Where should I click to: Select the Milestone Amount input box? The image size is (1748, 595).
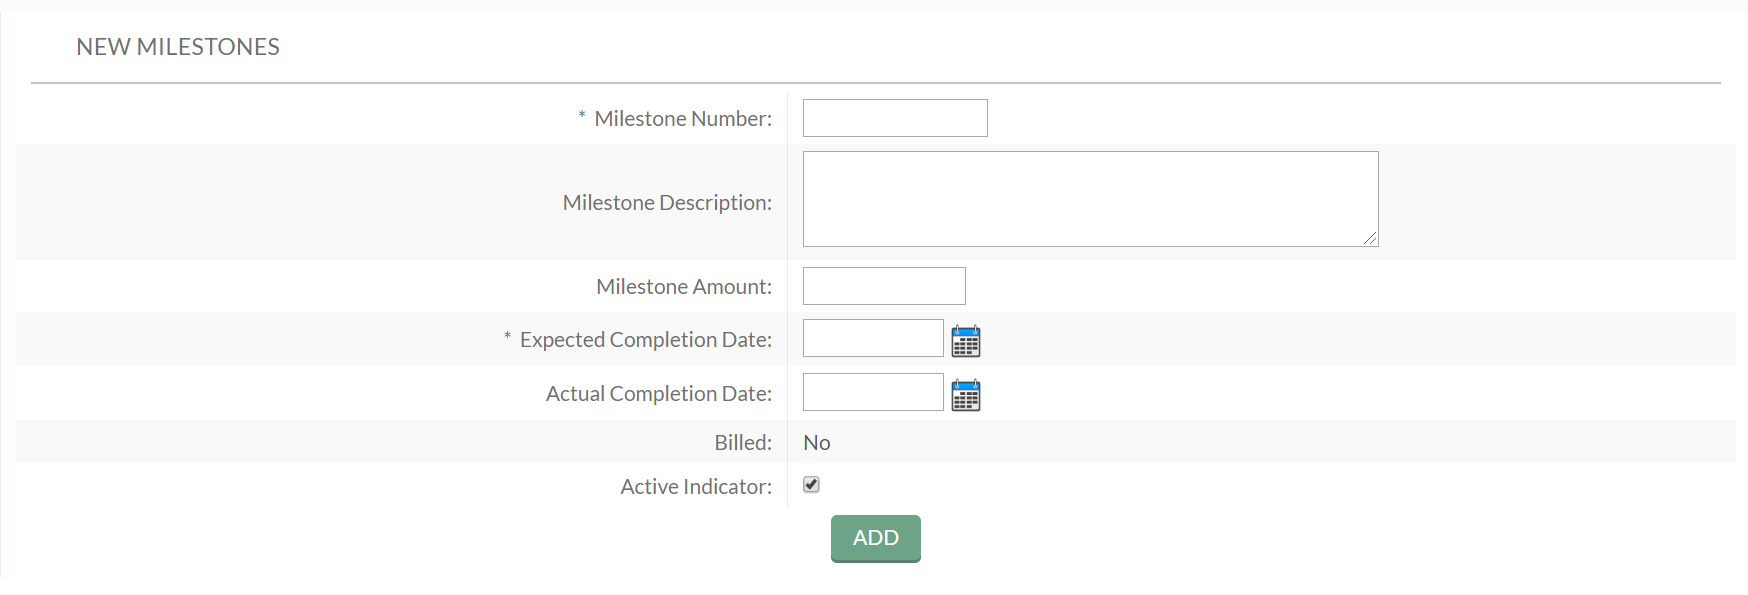[x=884, y=286]
